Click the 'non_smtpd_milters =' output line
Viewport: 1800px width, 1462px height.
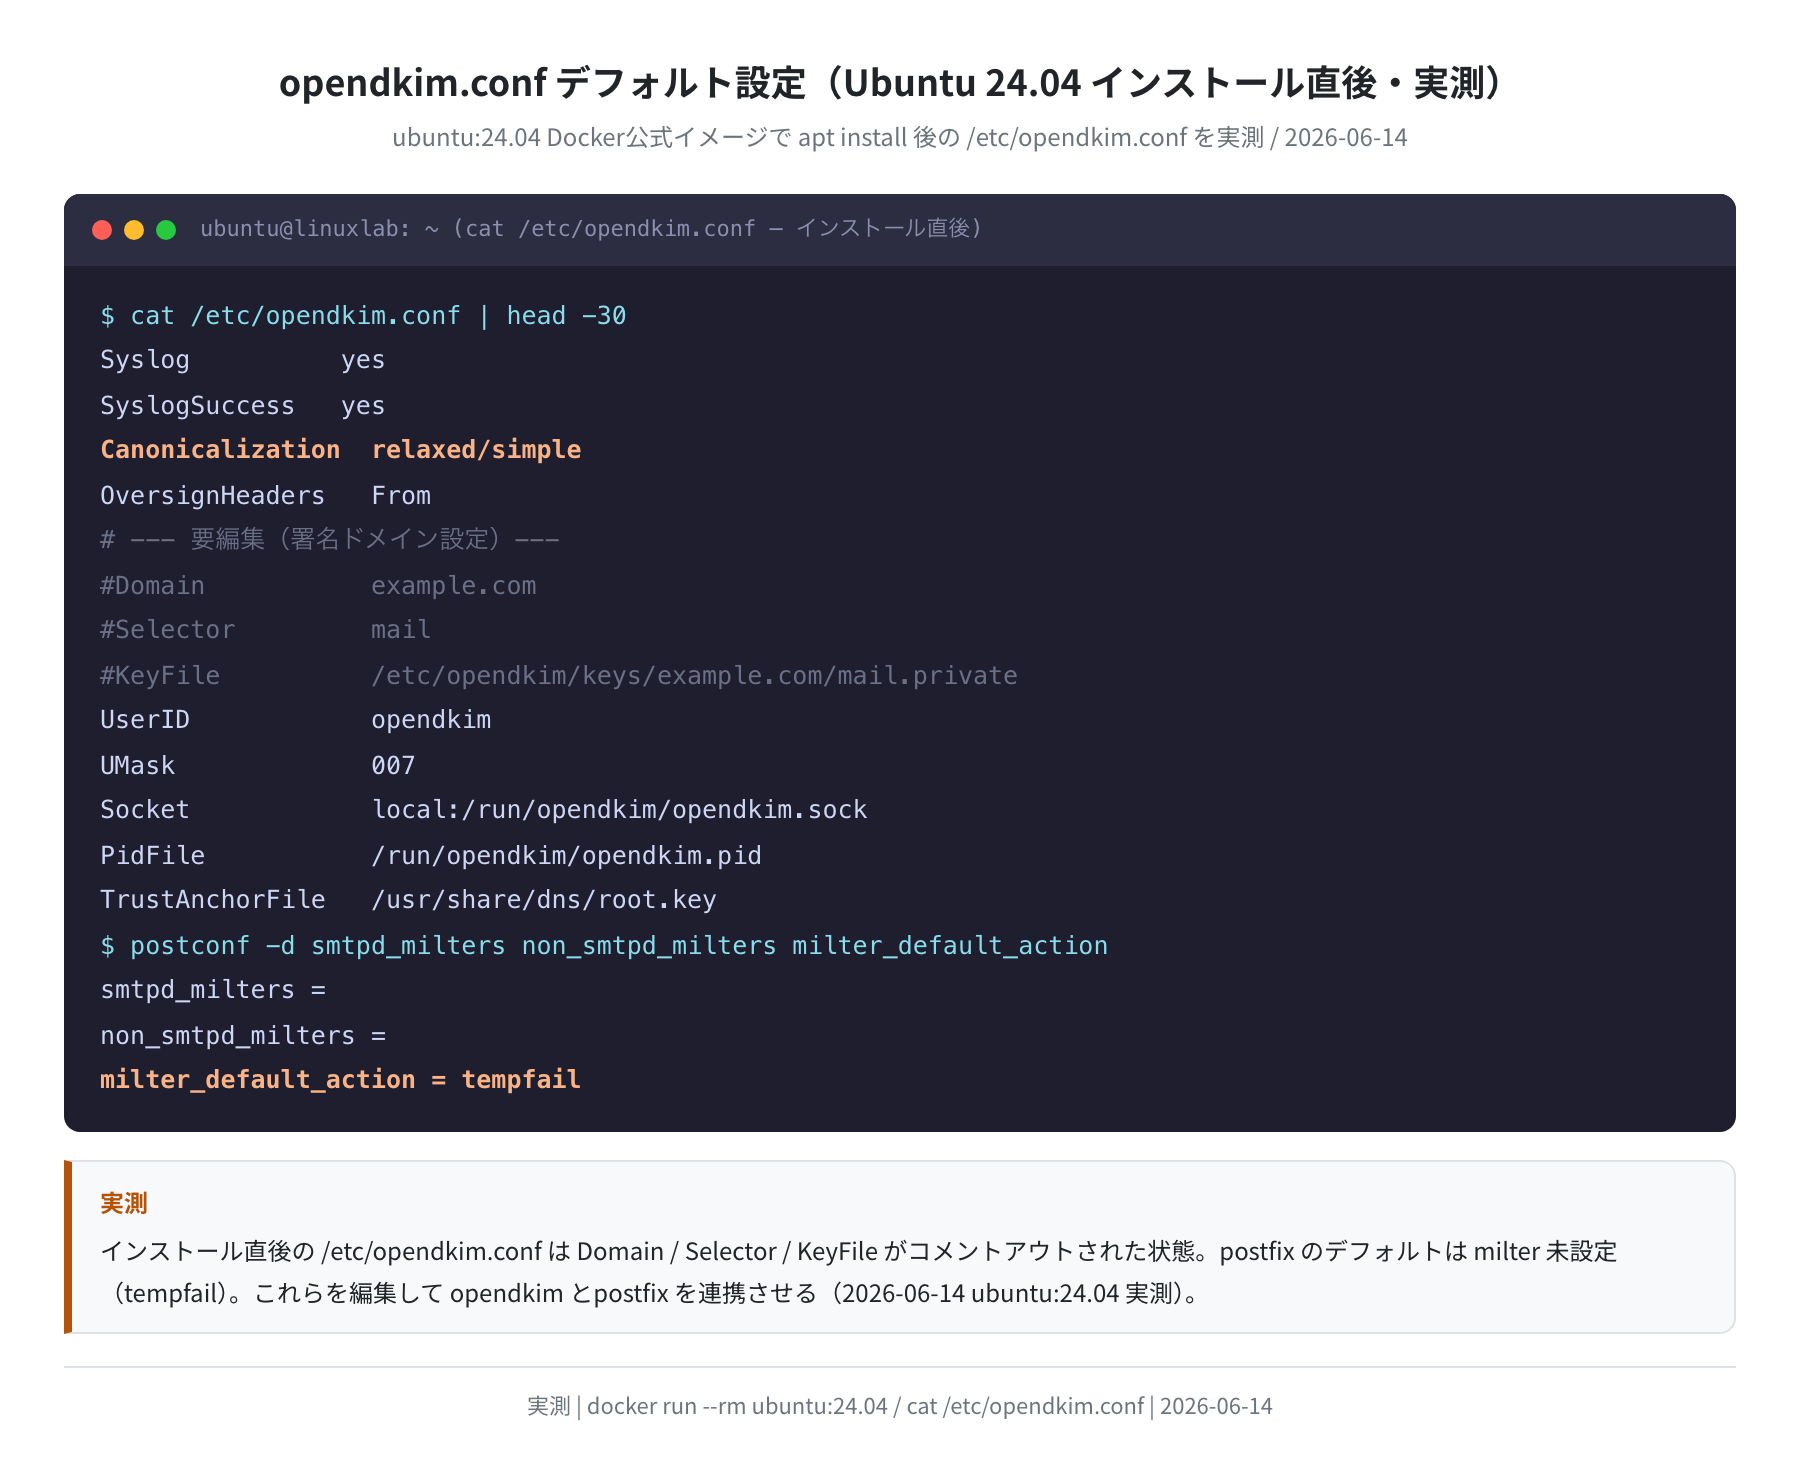click(x=243, y=1036)
